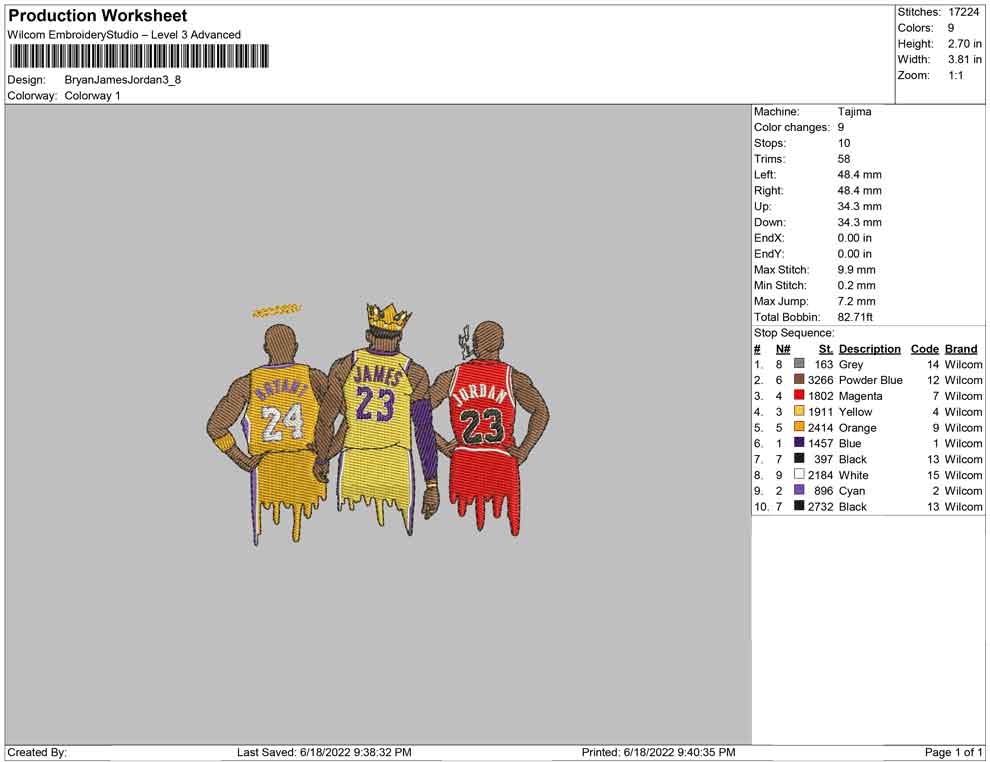Click the EndX value 0.00 in
The width and height of the screenshot is (990, 762).
(x=855, y=238)
